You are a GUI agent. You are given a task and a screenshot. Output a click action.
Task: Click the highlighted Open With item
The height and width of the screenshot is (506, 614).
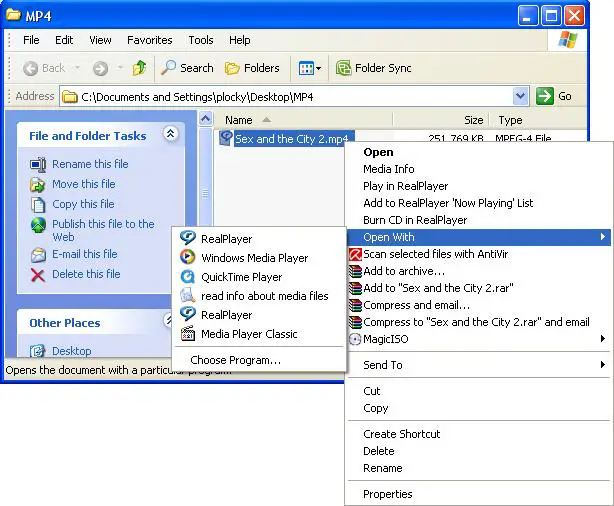479,237
